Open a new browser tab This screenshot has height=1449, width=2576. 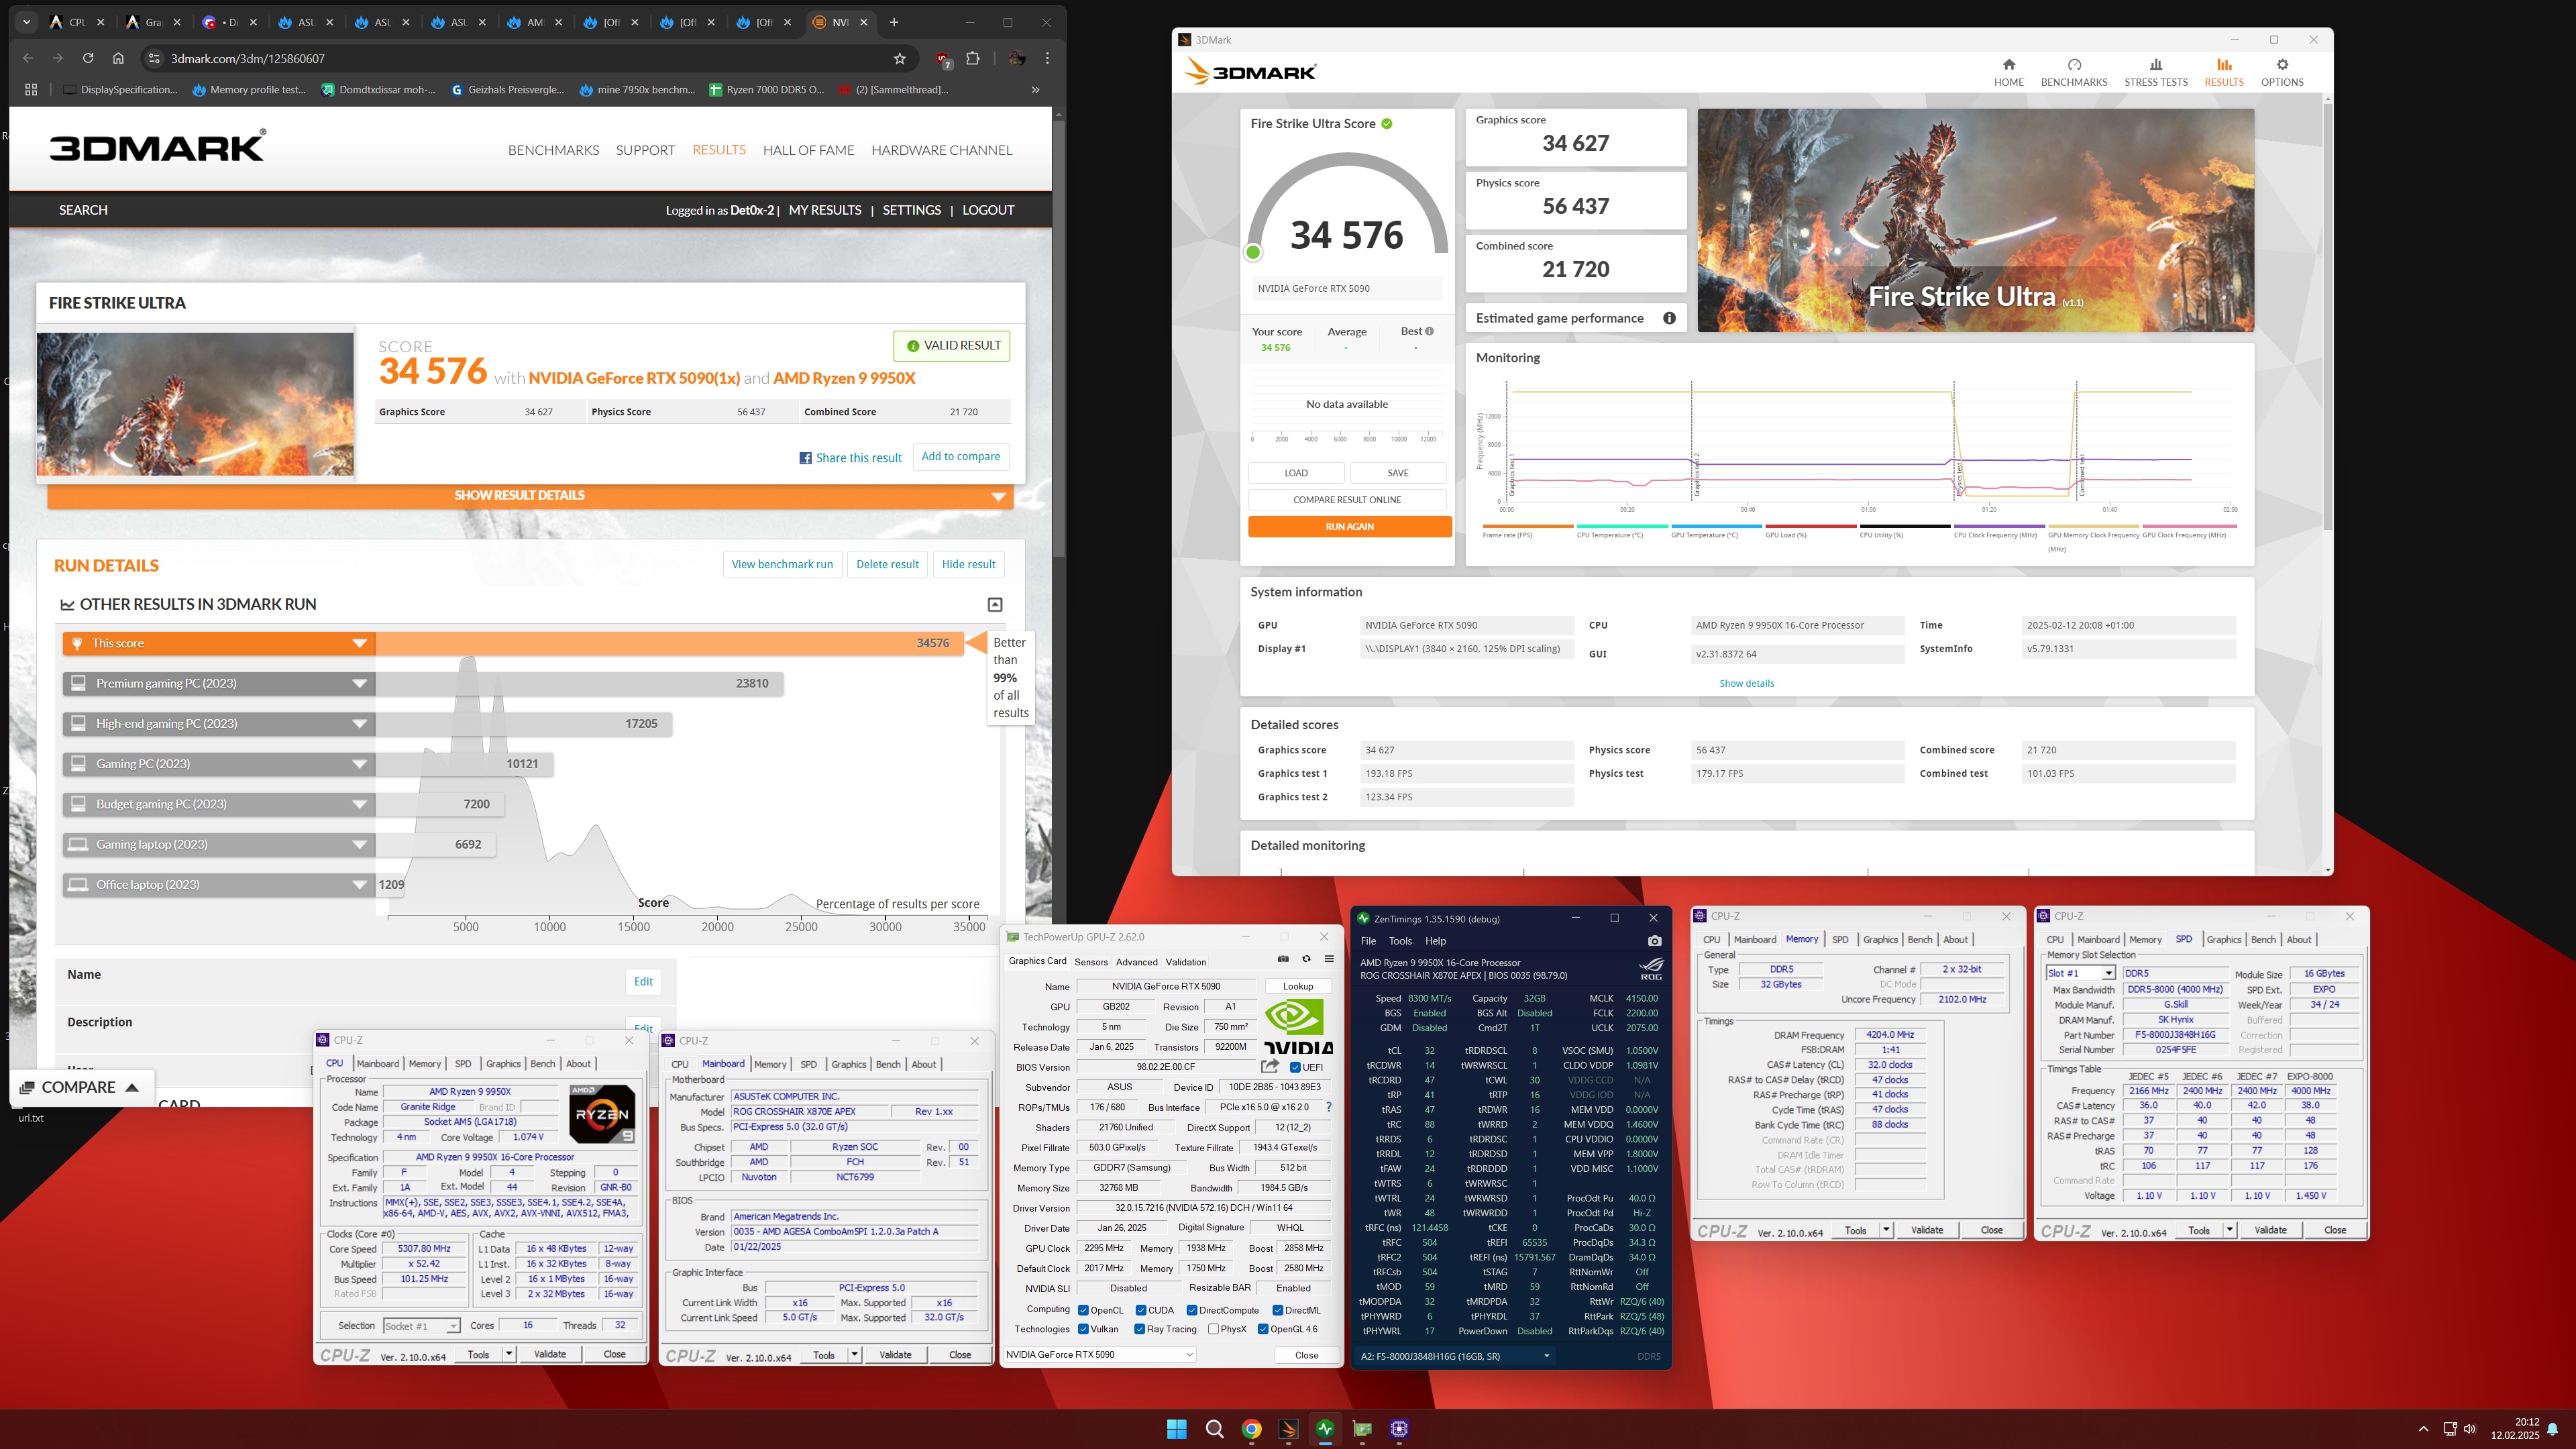click(894, 22)
